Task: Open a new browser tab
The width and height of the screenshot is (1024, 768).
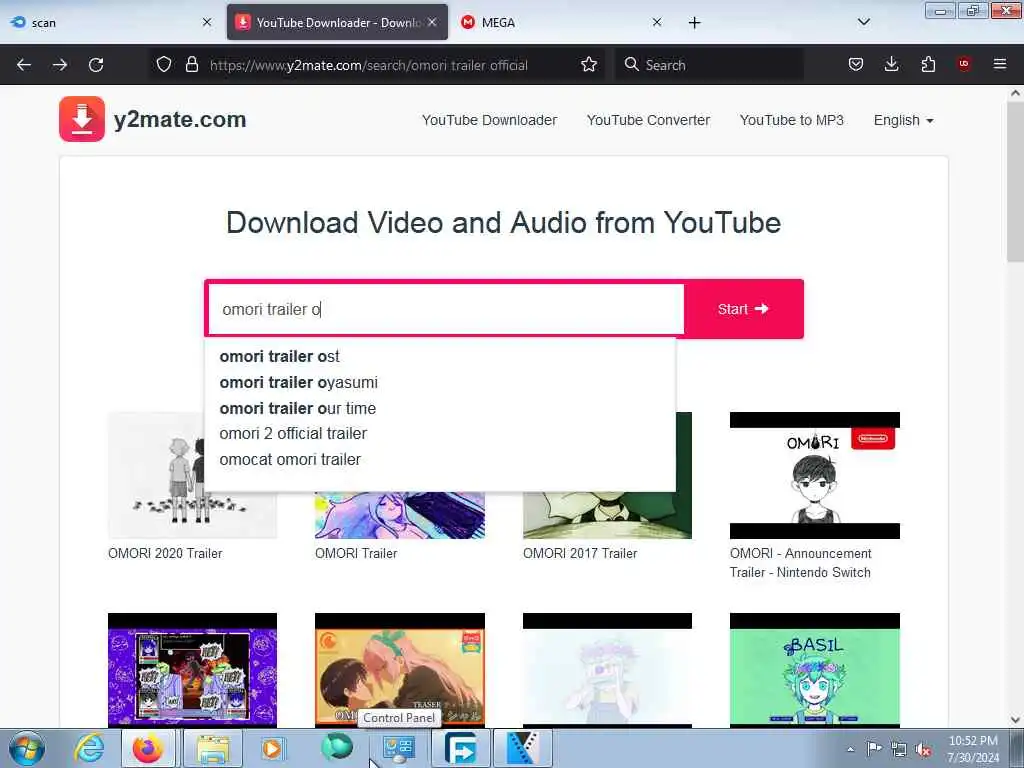Action: pyautogui.click(x=695, y=23)
